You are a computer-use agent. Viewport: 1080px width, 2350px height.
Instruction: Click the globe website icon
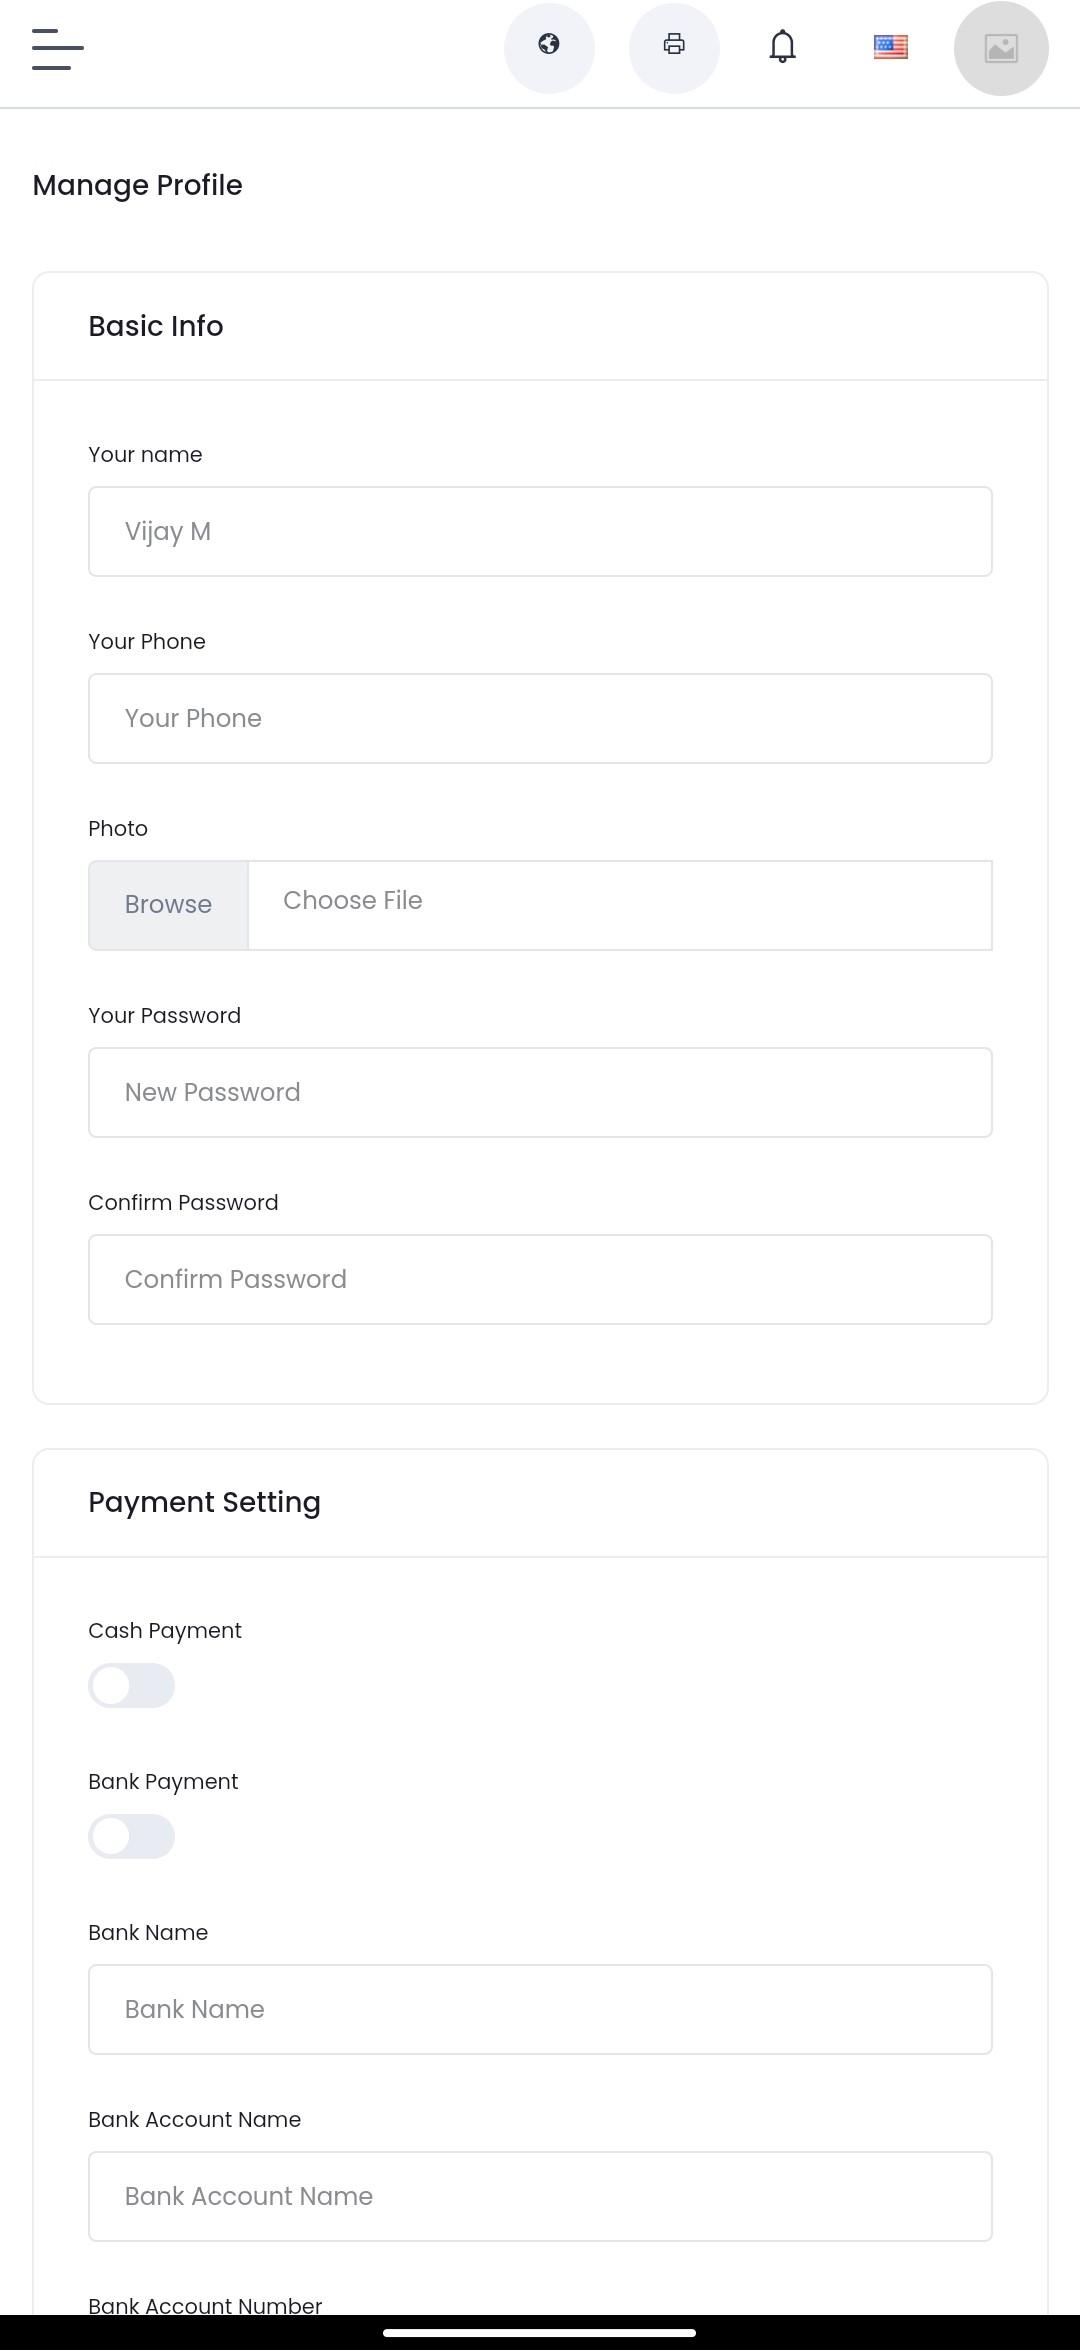pos(549,48)
